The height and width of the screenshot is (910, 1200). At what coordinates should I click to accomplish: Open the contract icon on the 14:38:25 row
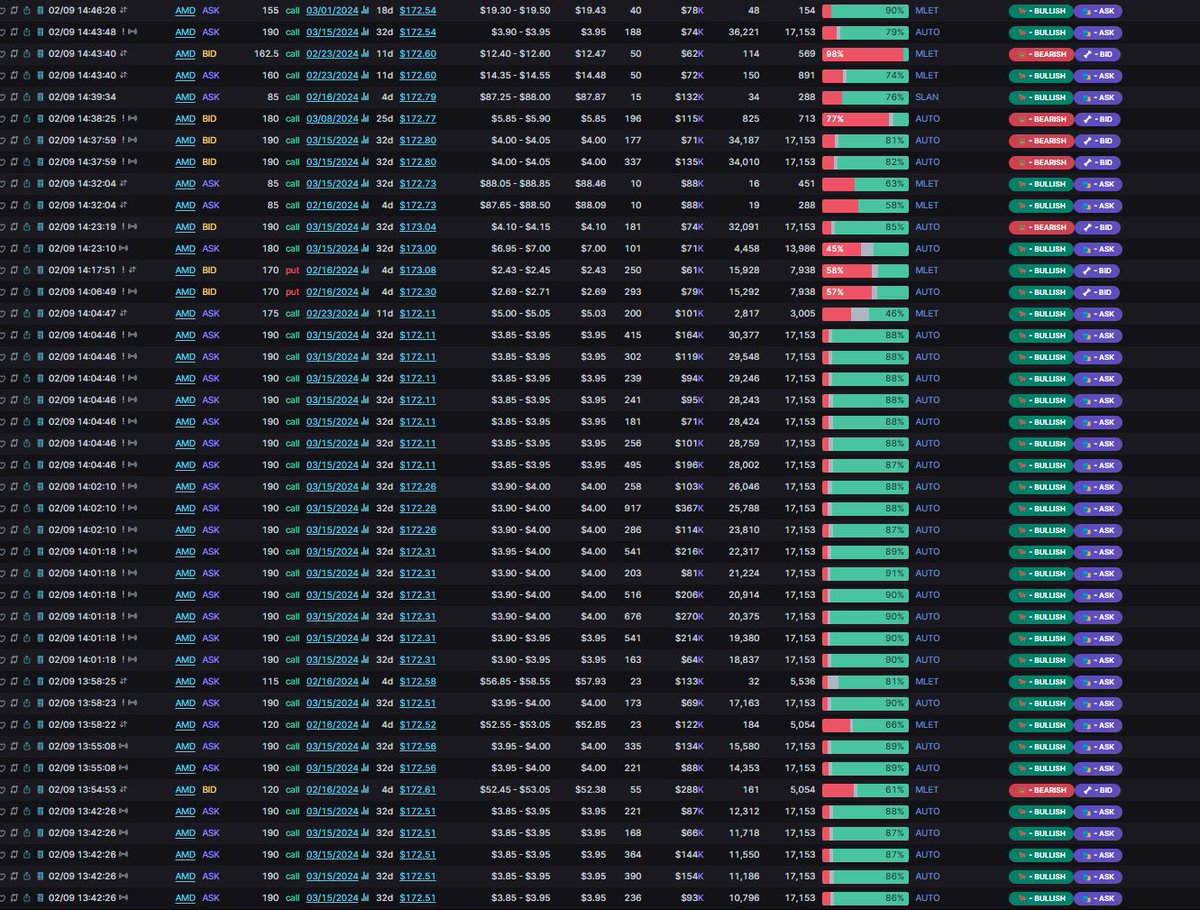(40, 118)
